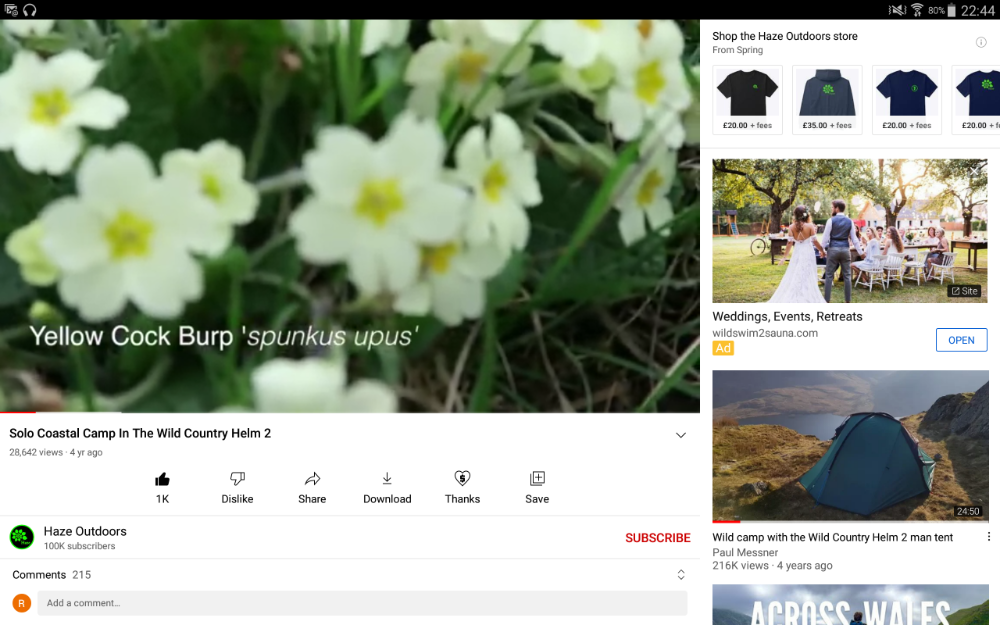Tap the headphones icon in the status bar
Viewport: 1000px width, 625px height.
coord(29,10)
